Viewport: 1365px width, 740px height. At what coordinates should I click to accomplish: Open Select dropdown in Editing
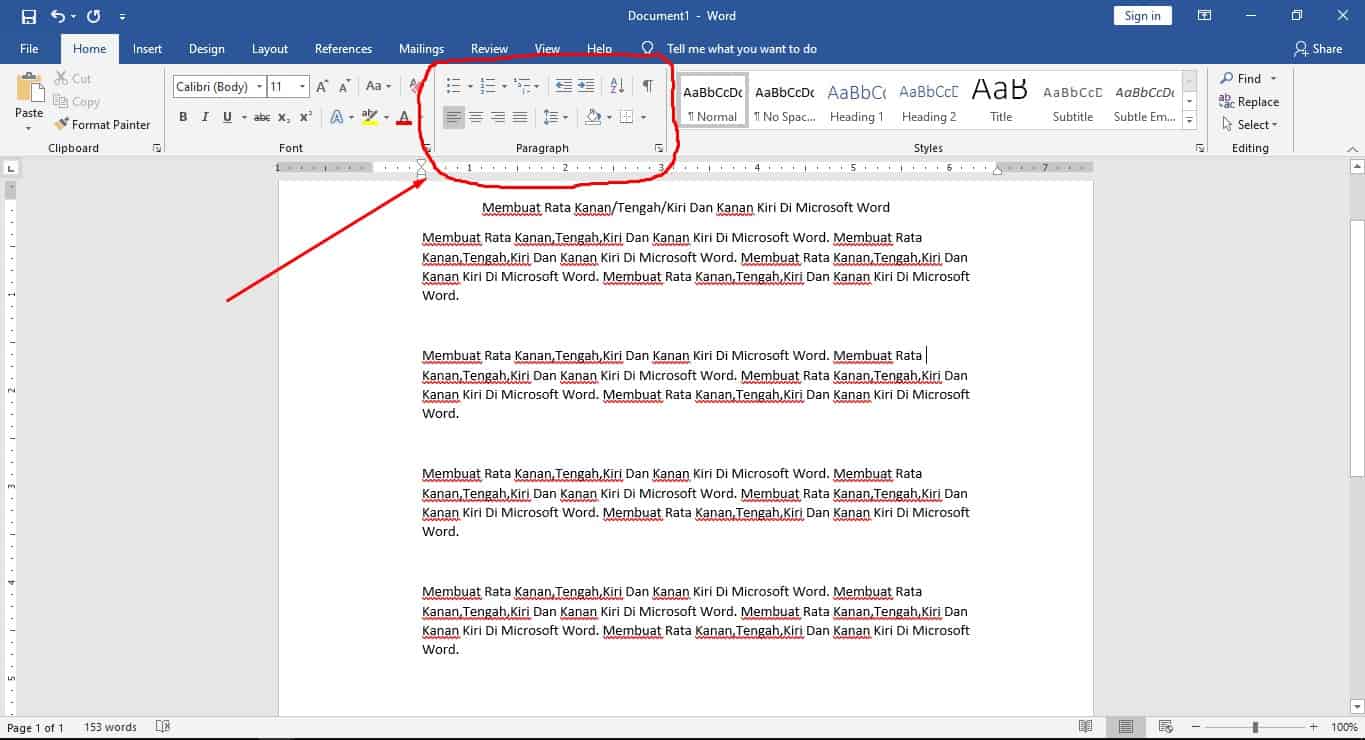[1249, 124]
